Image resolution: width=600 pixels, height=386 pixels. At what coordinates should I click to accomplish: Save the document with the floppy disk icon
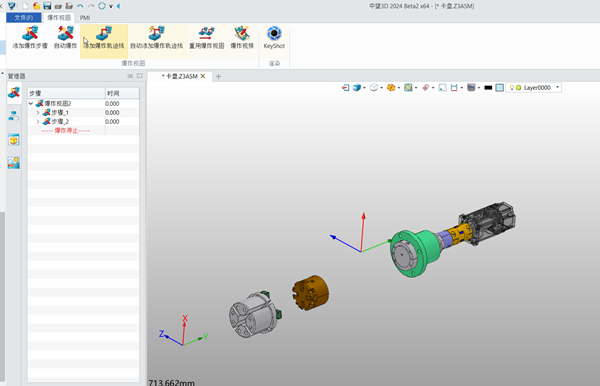(x=47, y=6)
